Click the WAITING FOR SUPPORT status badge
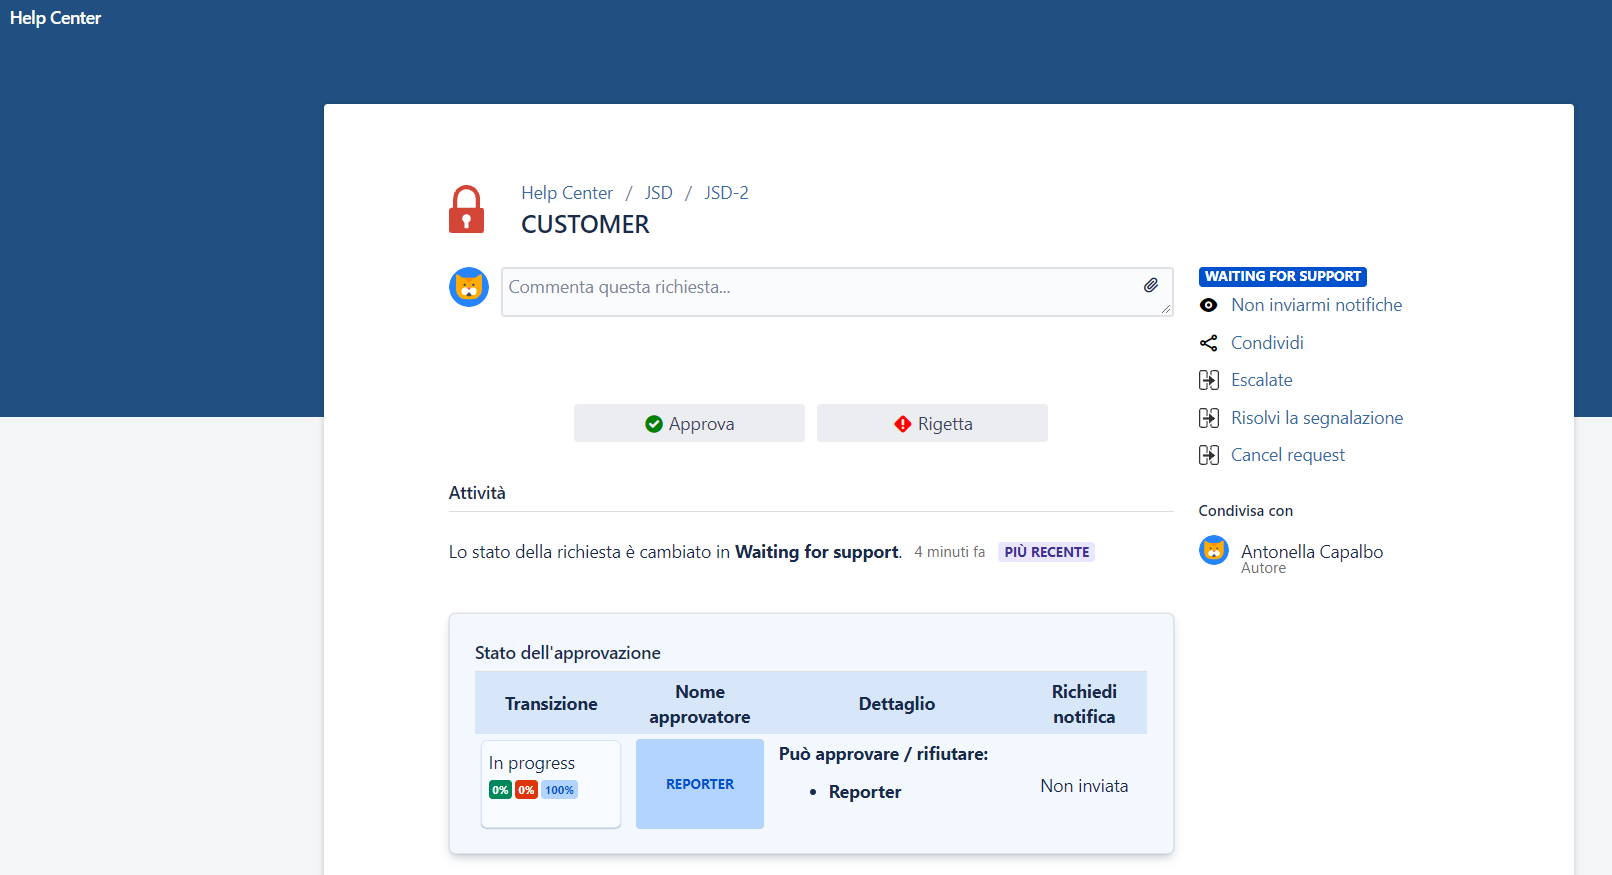This screenshot has height=875, width=1612. [x=1282, y=276]
